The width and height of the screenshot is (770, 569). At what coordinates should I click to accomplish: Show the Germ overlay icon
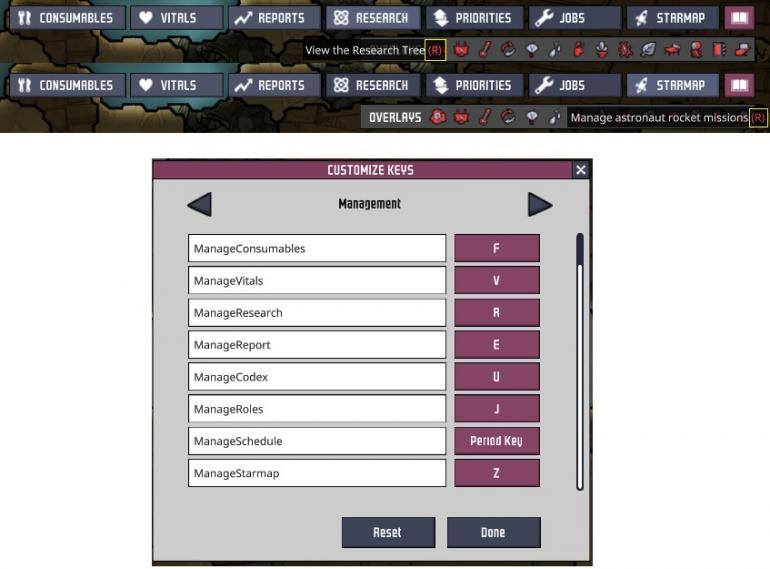(625, 50)
